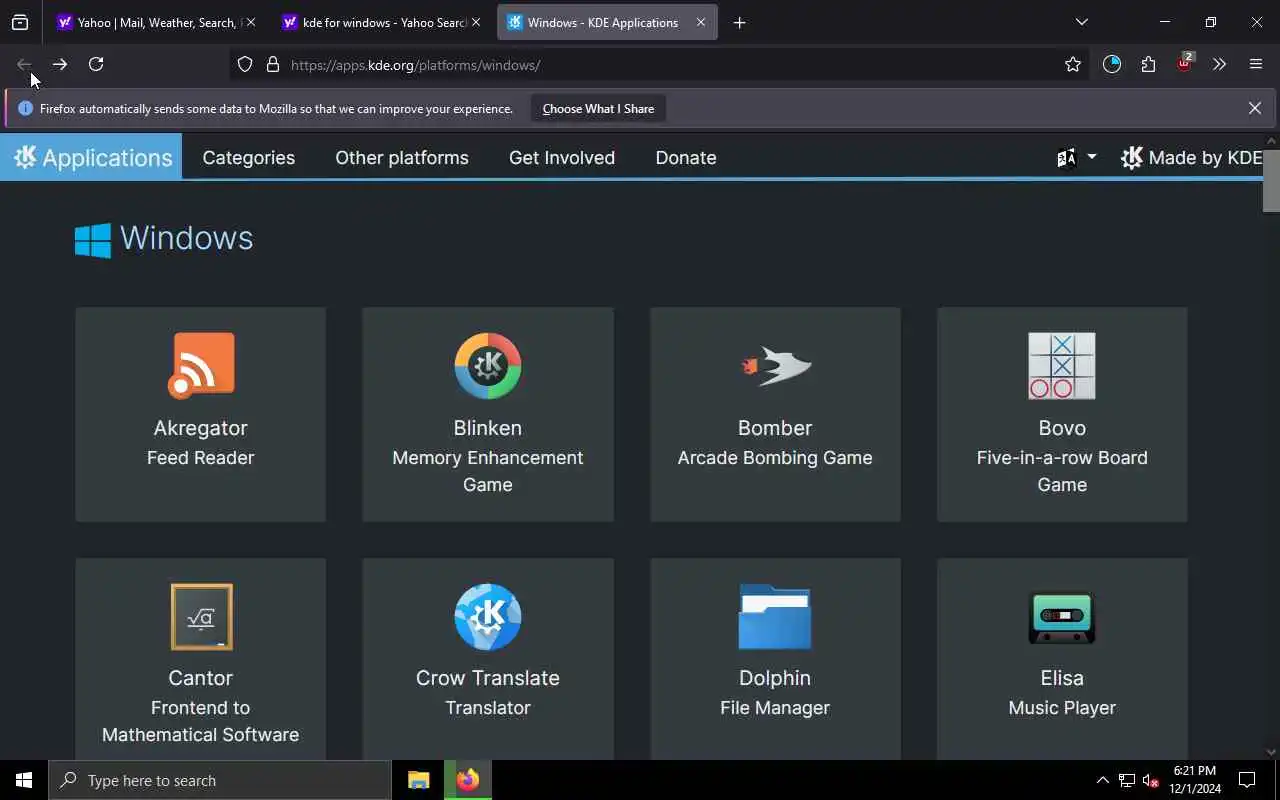Open the circular toolbar icon beside the bookmark star

coord(1112,64)
